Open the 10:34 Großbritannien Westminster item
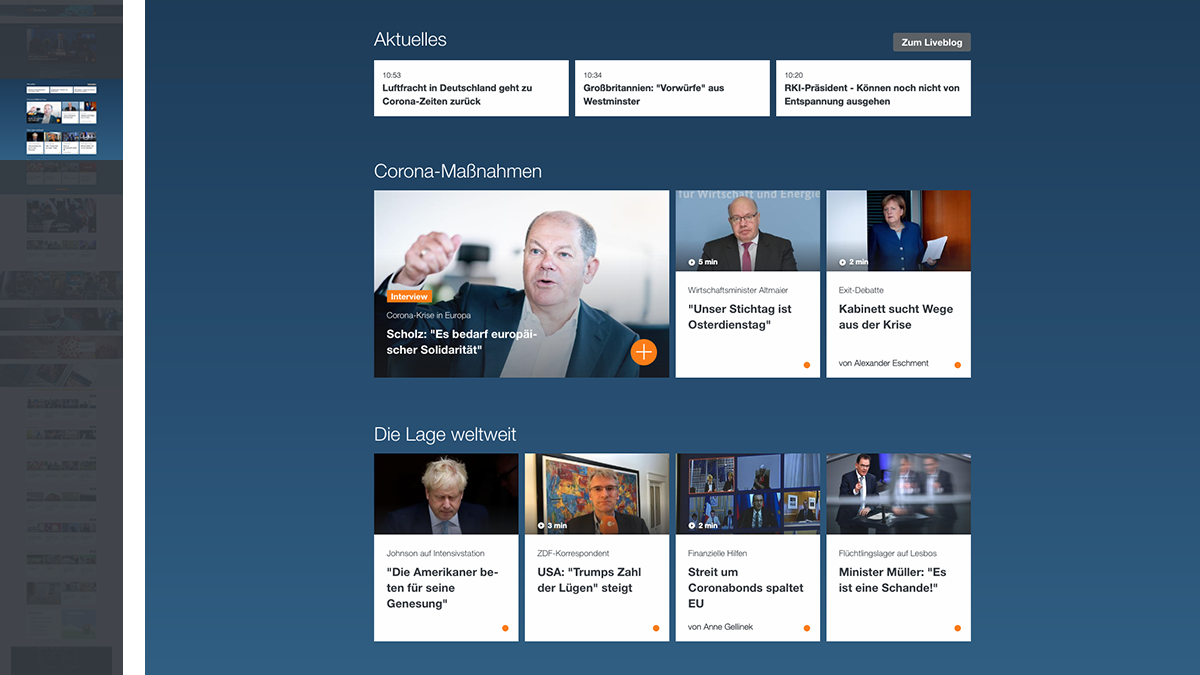The image size is (1200, 675). pos(672,89)
